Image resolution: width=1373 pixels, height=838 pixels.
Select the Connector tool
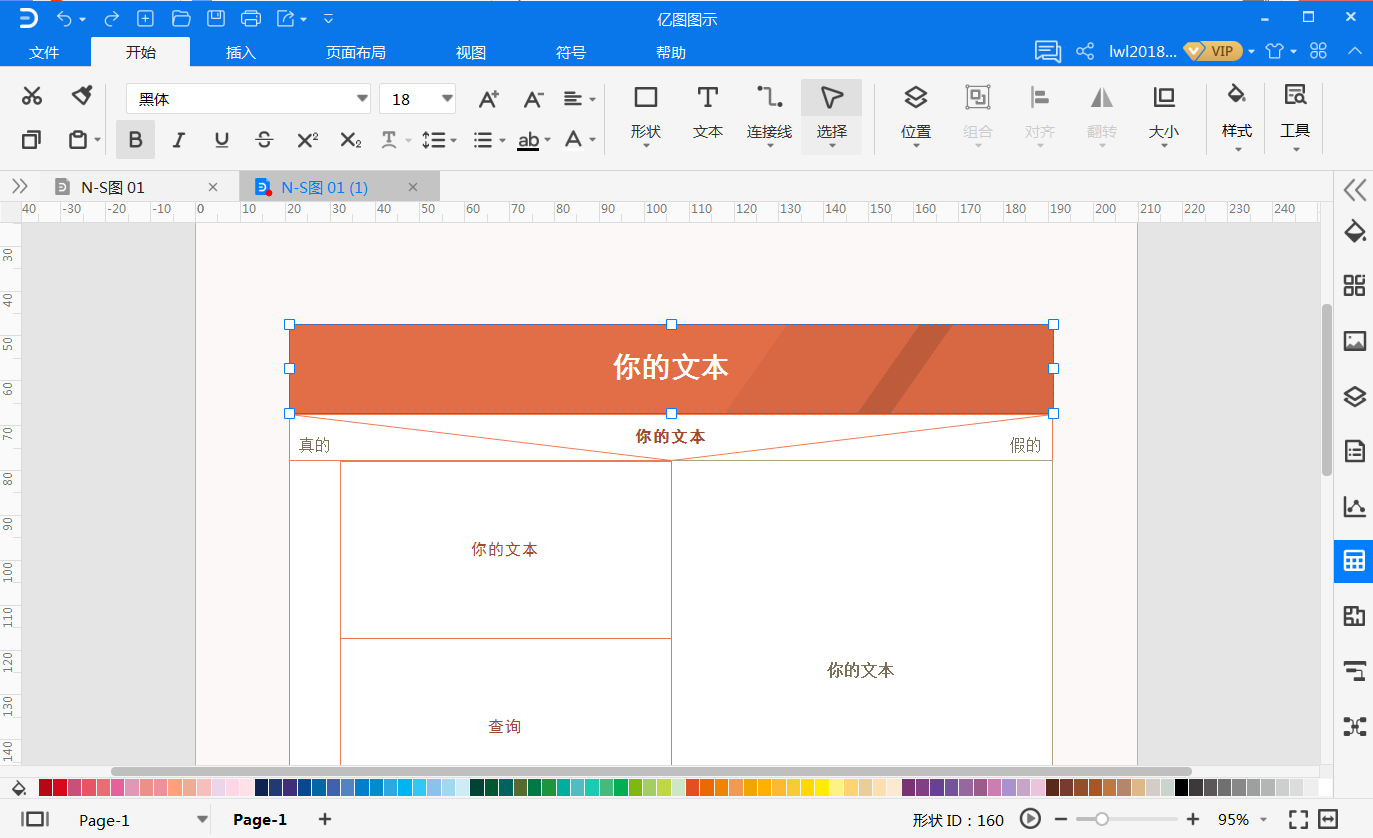tap(769, 115)
